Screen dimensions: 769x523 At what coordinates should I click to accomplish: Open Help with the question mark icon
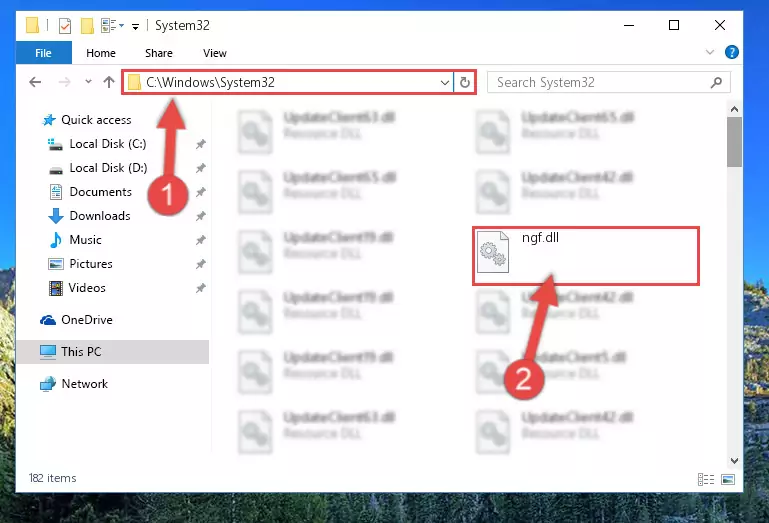[x=731, y=52]
